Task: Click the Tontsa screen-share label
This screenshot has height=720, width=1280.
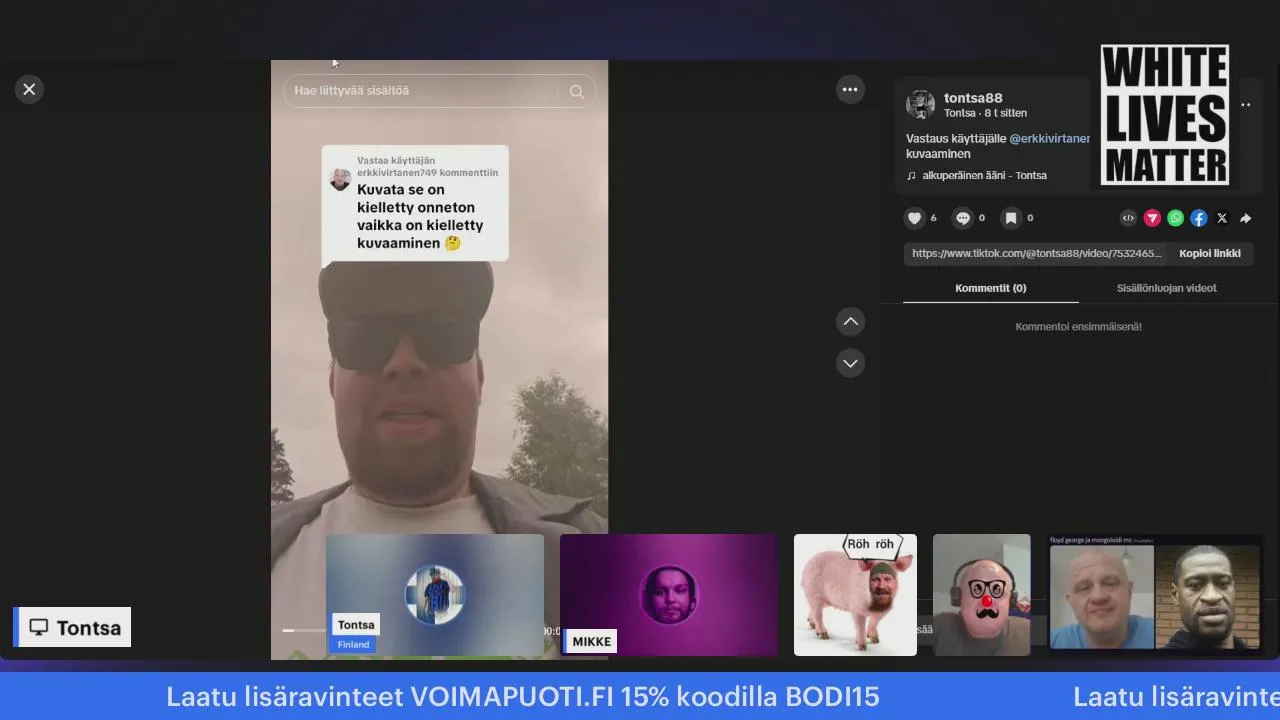Action: (72, 627)
